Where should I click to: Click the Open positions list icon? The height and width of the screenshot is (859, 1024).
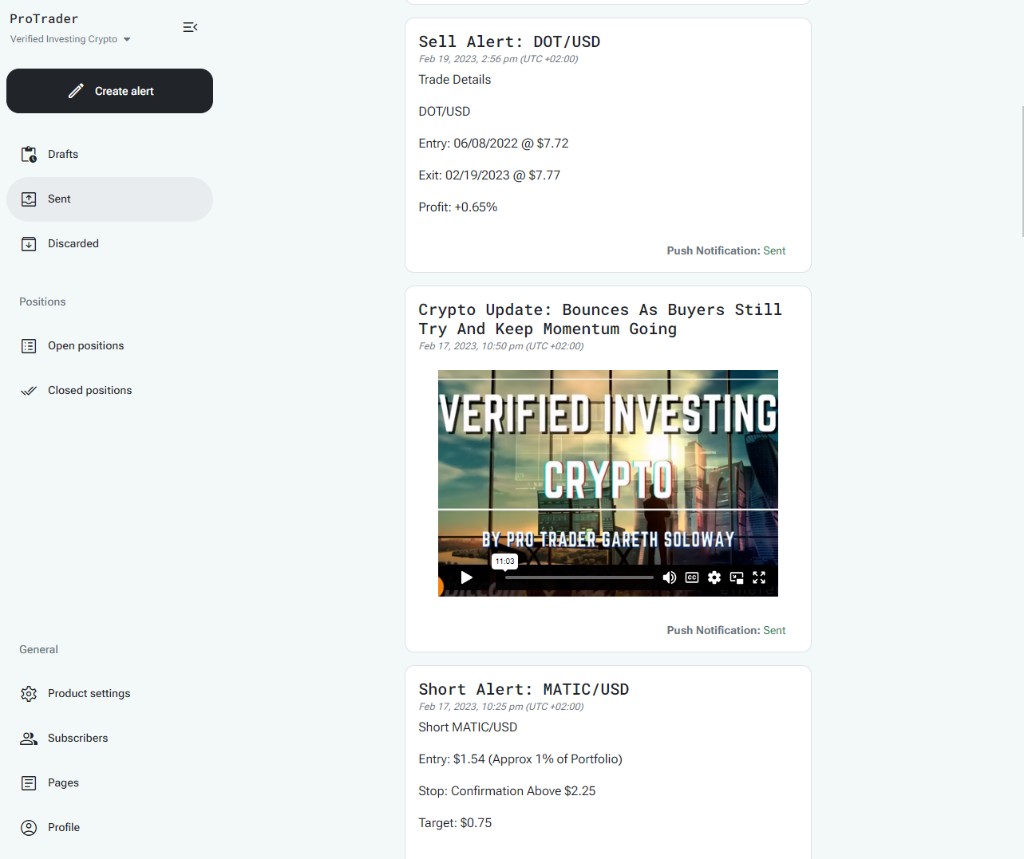coord(29,346)
